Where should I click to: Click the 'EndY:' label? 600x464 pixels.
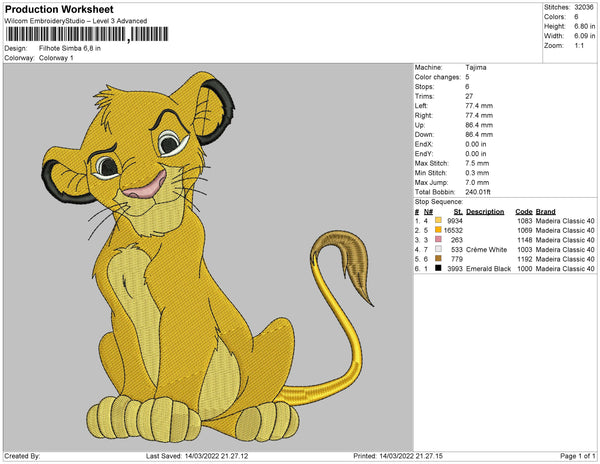click(x=424, y=154)
